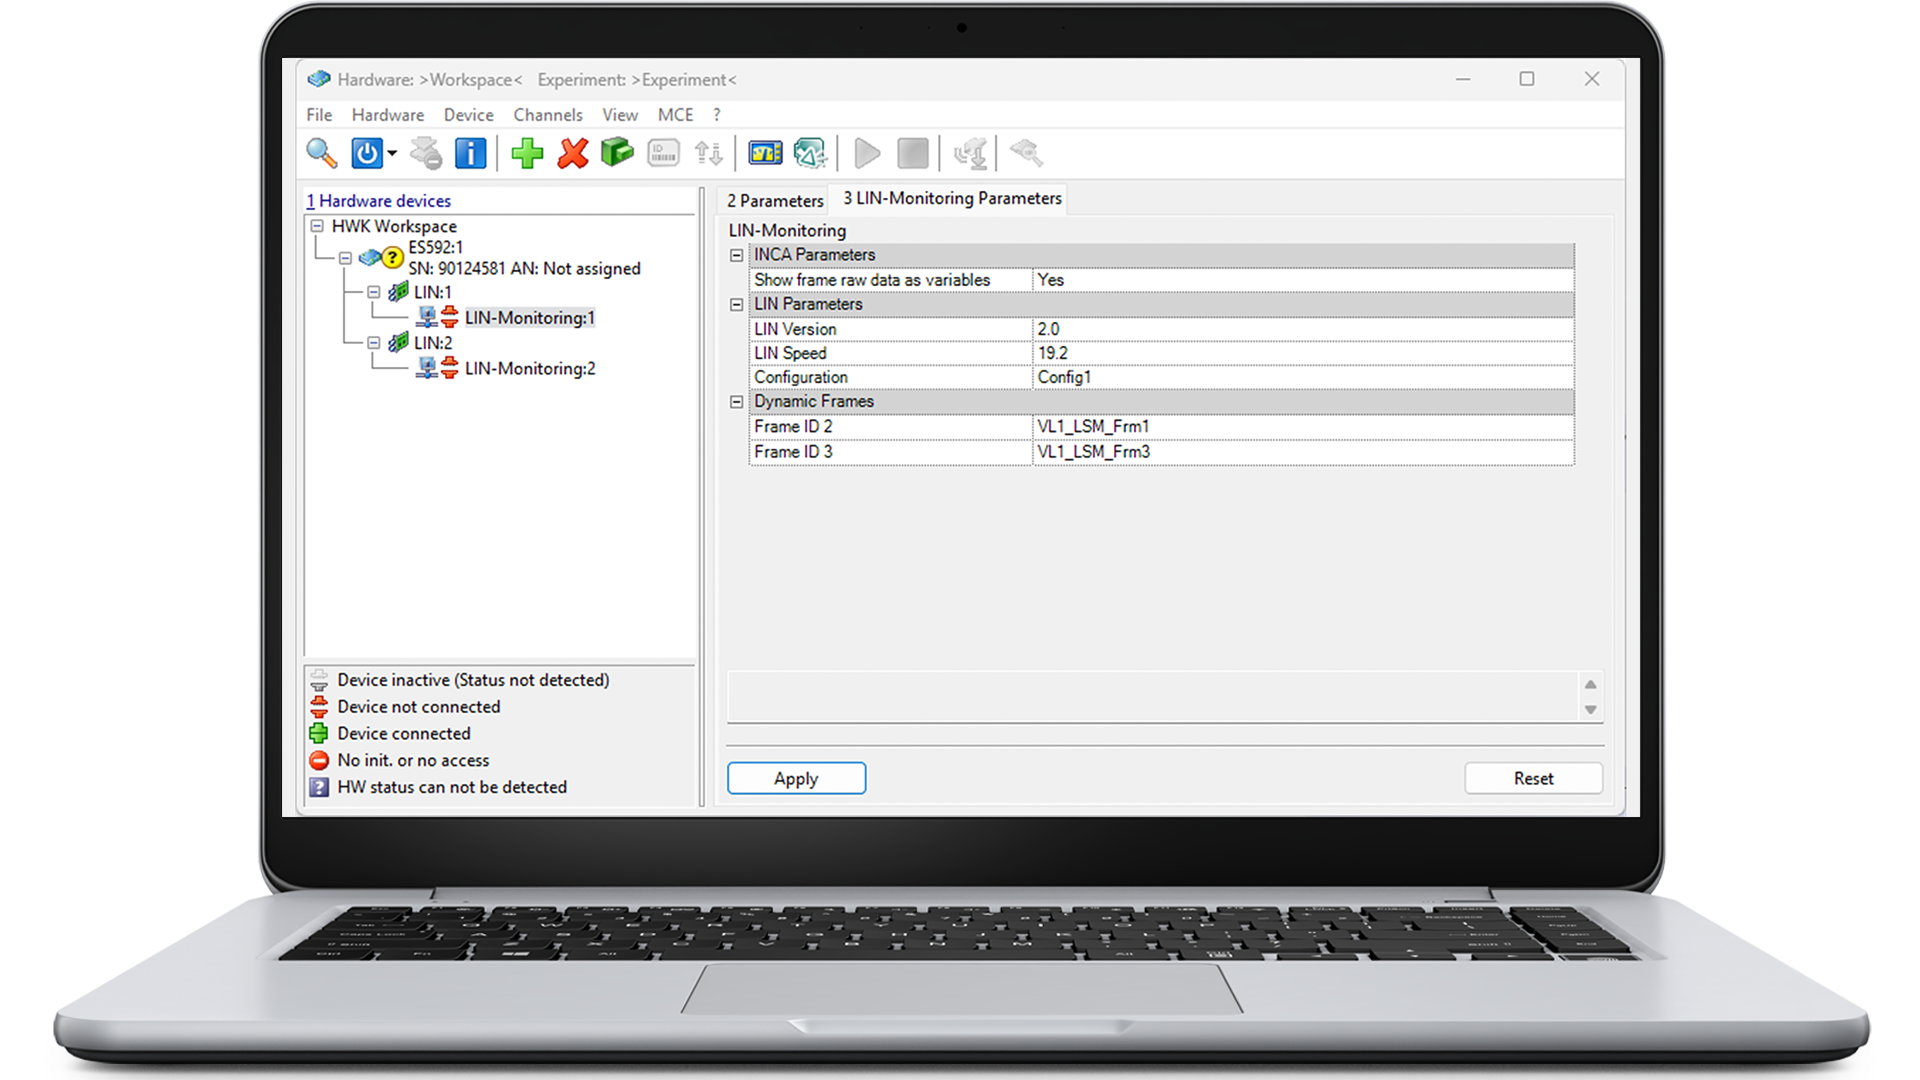Viewport: 1920px width, 1080px height.
Task: Click the blue power initialize icon
Action: pos(366,153)
